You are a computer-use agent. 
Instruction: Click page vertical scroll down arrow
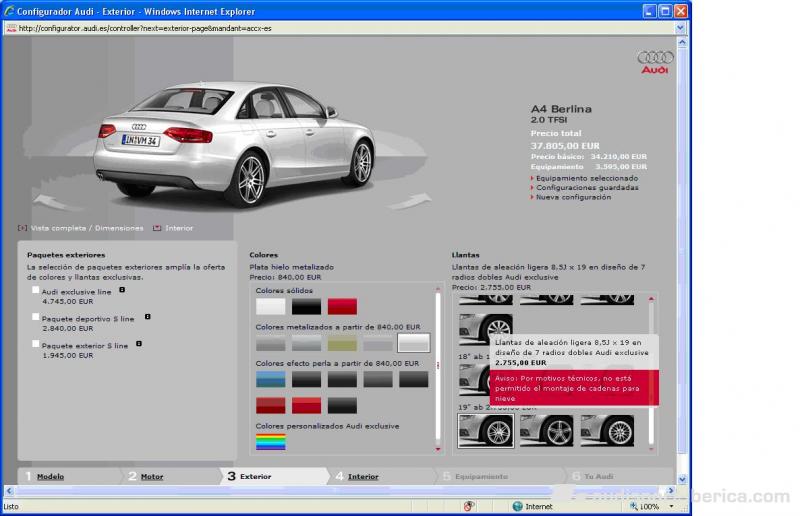[x=682, y=479]
